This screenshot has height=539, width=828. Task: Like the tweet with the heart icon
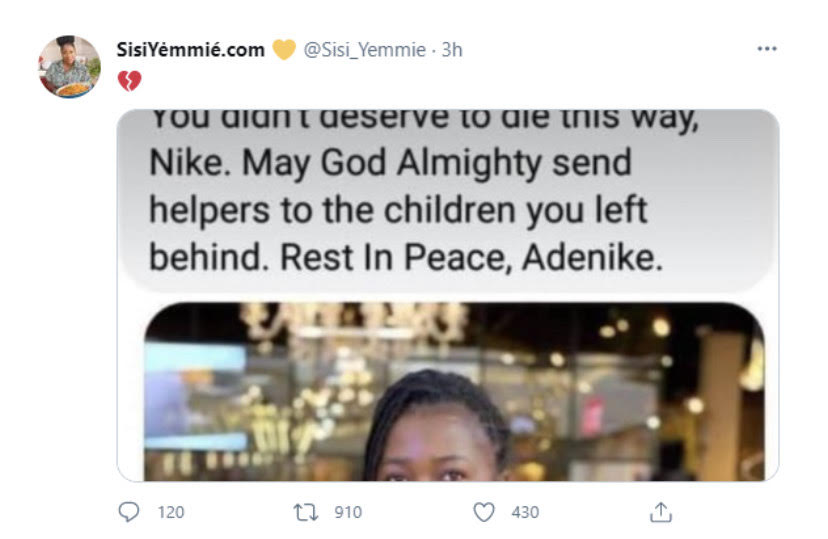pos(484,512)
